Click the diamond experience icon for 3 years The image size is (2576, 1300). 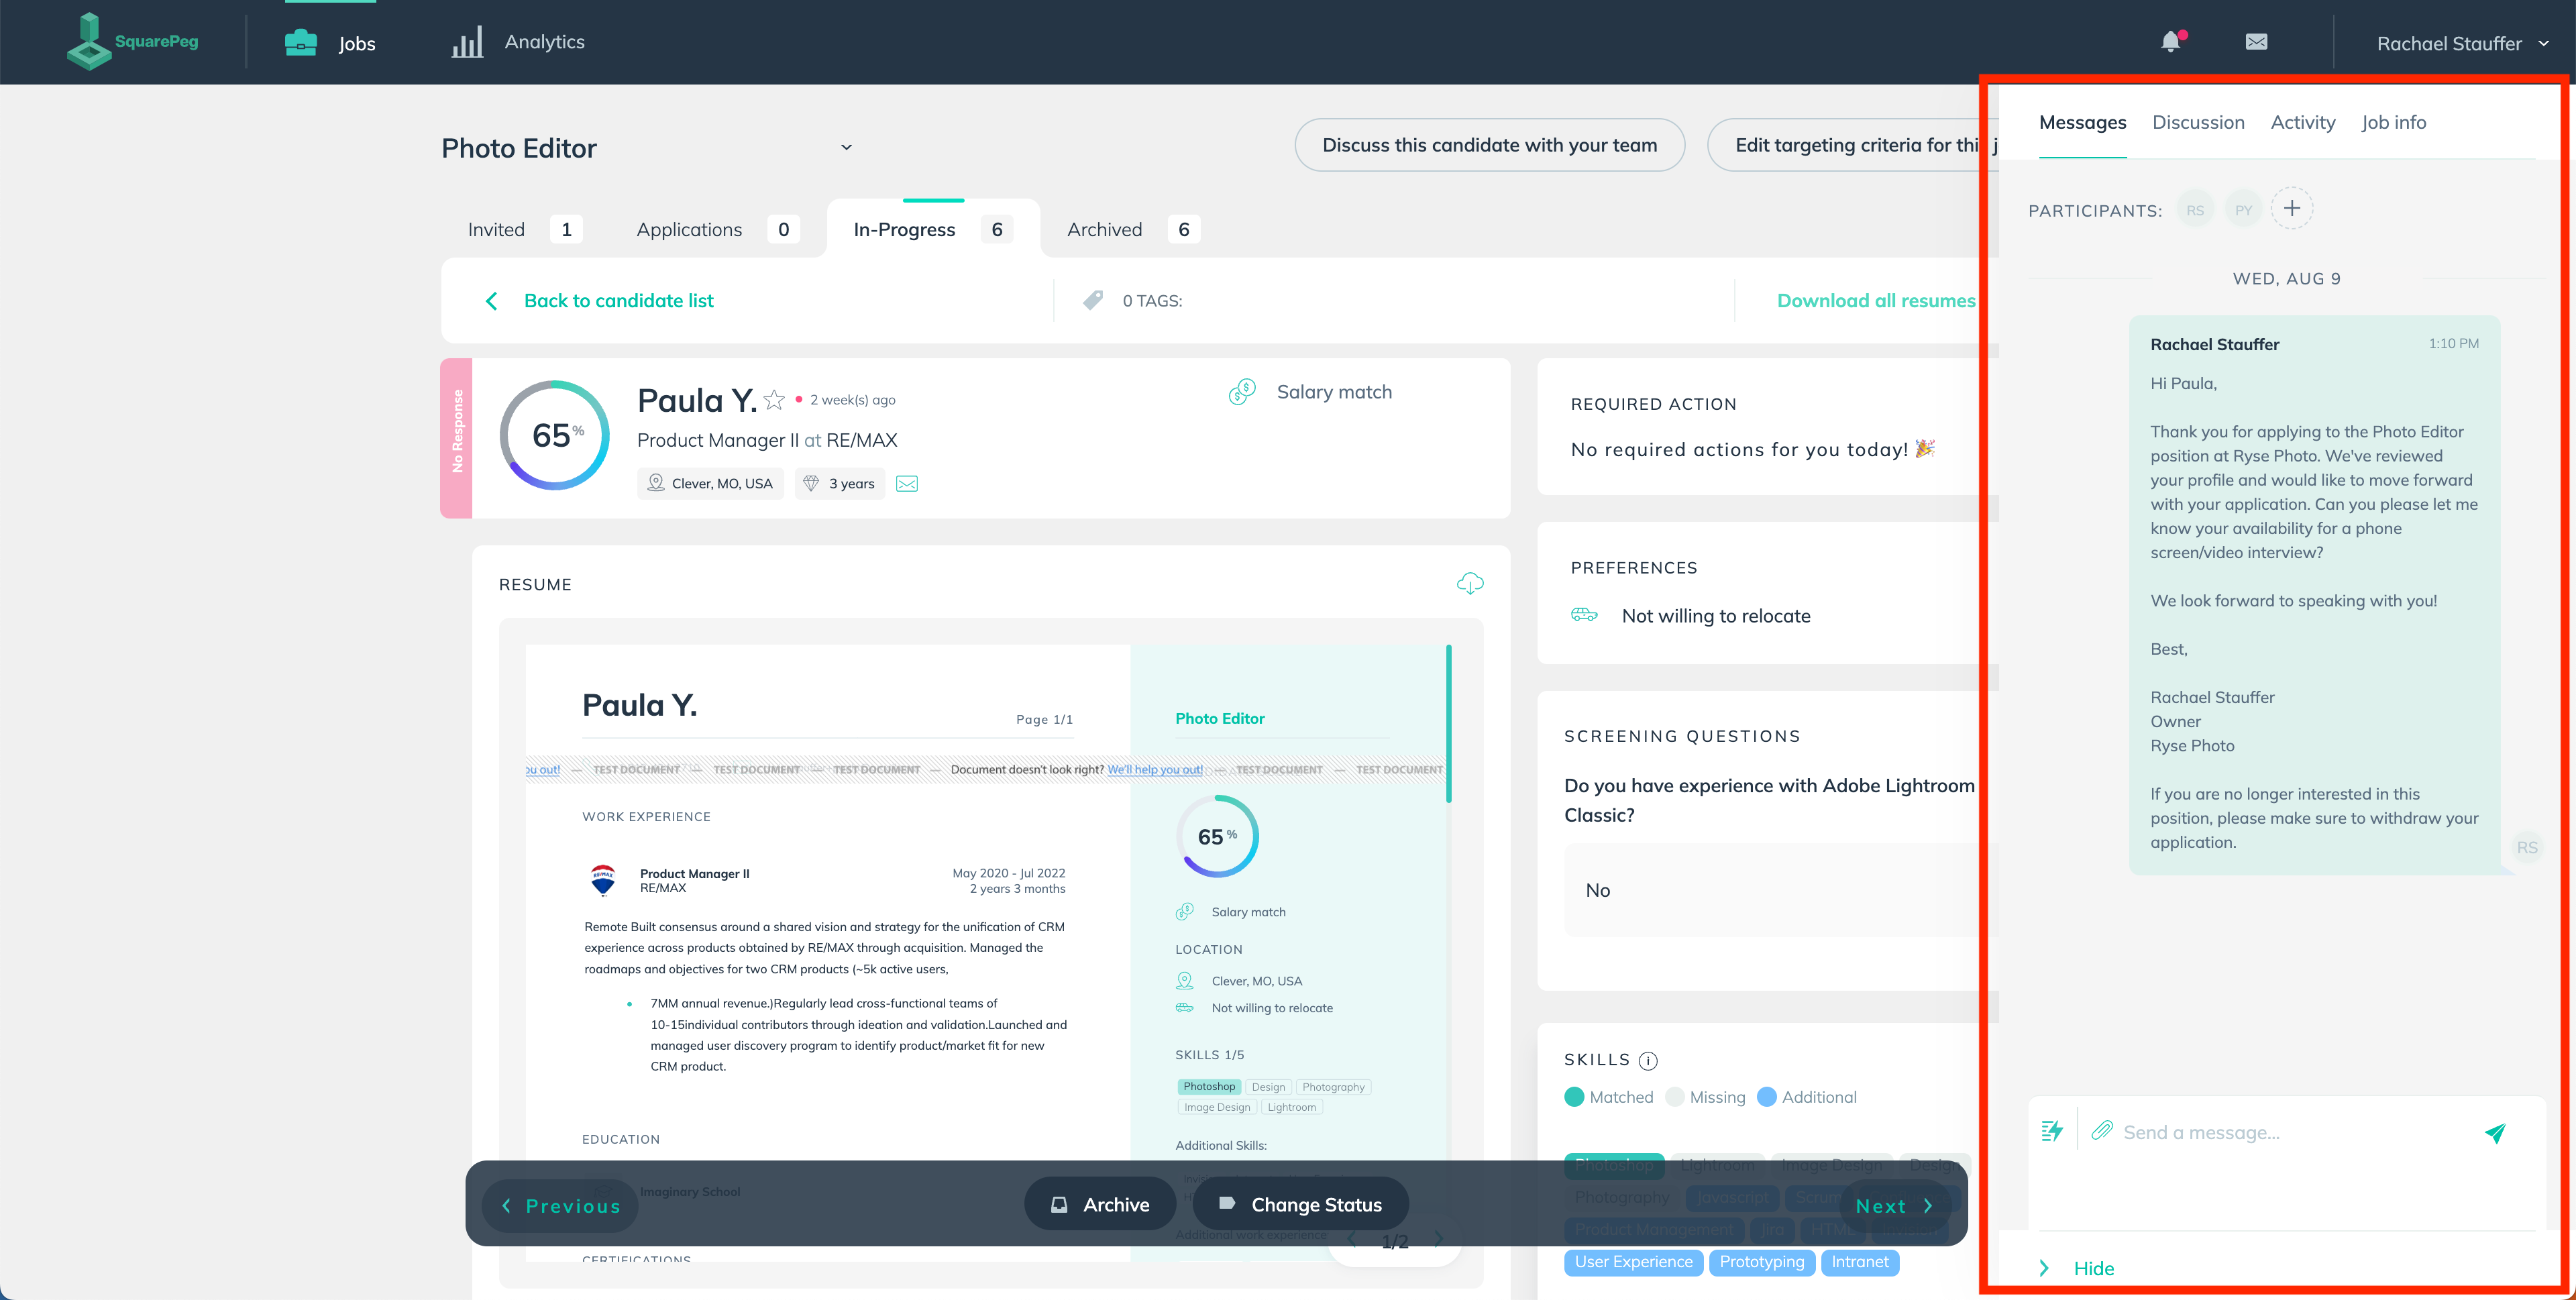pos(811,483)
